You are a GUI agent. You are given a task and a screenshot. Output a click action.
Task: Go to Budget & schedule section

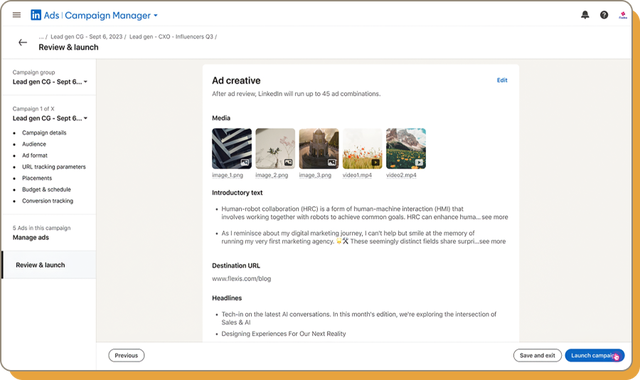point(46,189)
